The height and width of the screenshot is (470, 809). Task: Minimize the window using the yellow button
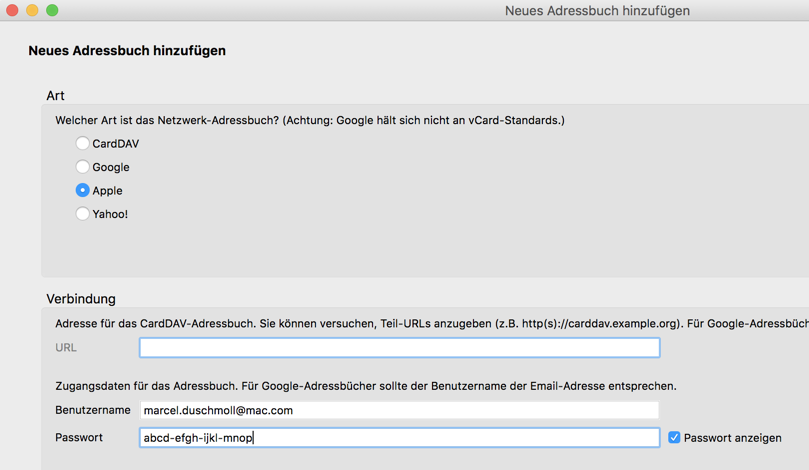click(x=32, y=10)
